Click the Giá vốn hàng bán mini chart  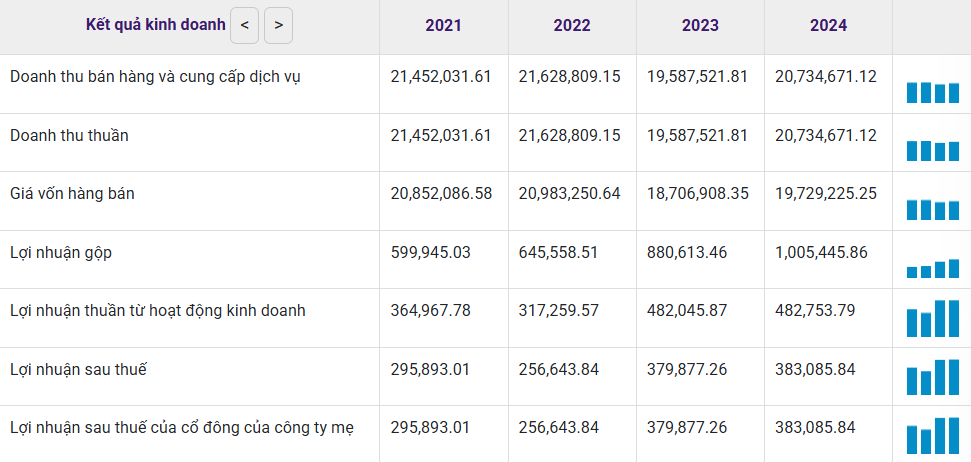click(x=932, y=209)
